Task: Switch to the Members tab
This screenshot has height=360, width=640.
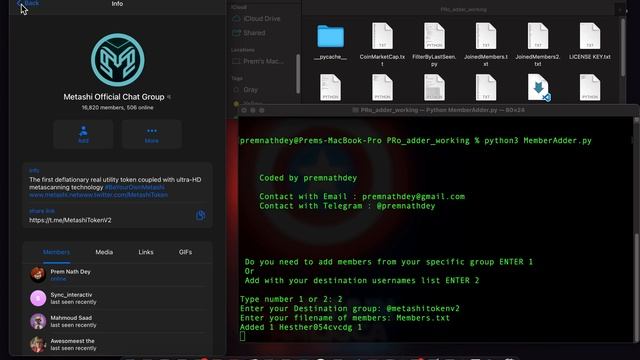Action: point(56,252)
